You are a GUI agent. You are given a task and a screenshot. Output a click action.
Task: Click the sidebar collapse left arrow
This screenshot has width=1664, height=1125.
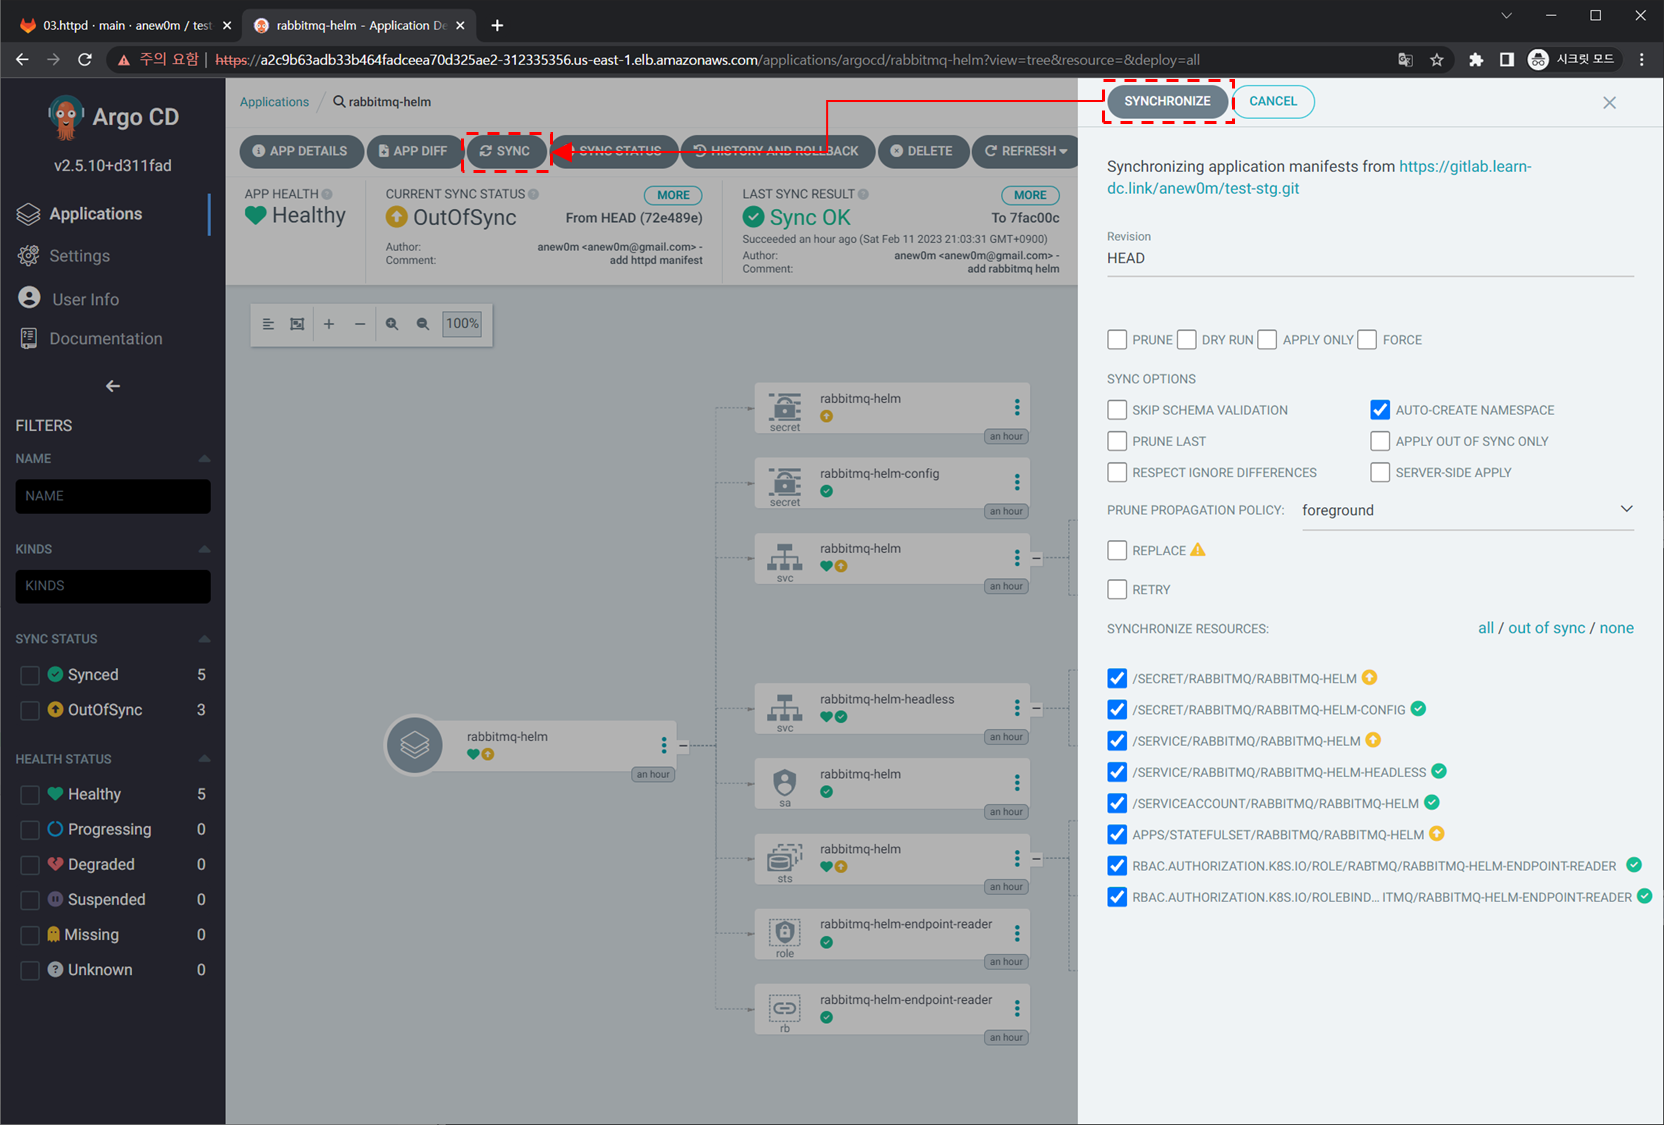pos(113,386)
